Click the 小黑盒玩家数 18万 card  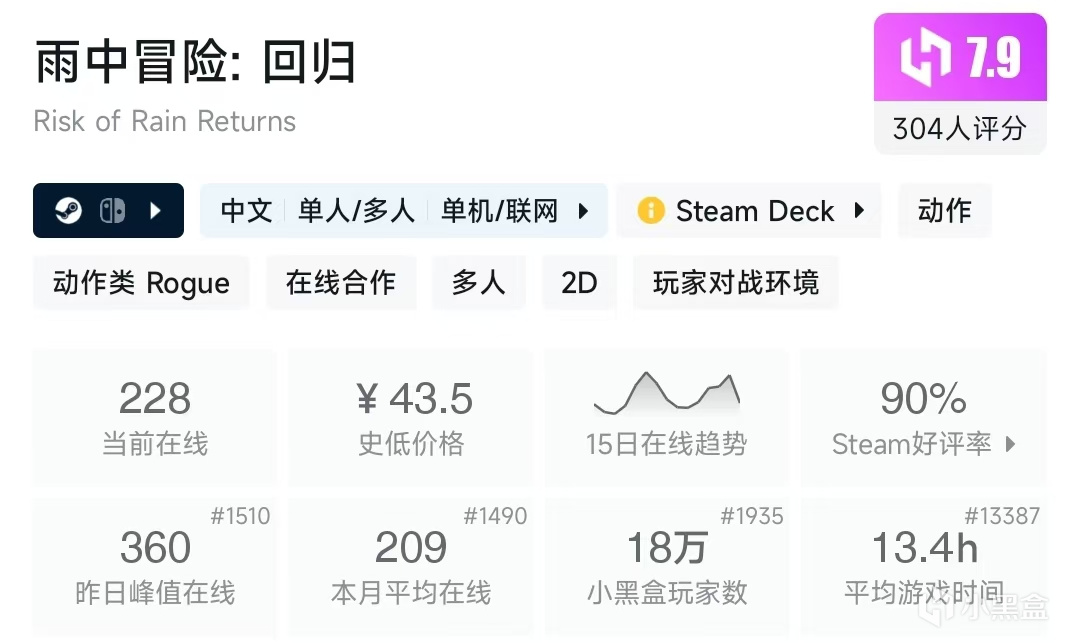[x=666, y=566]
